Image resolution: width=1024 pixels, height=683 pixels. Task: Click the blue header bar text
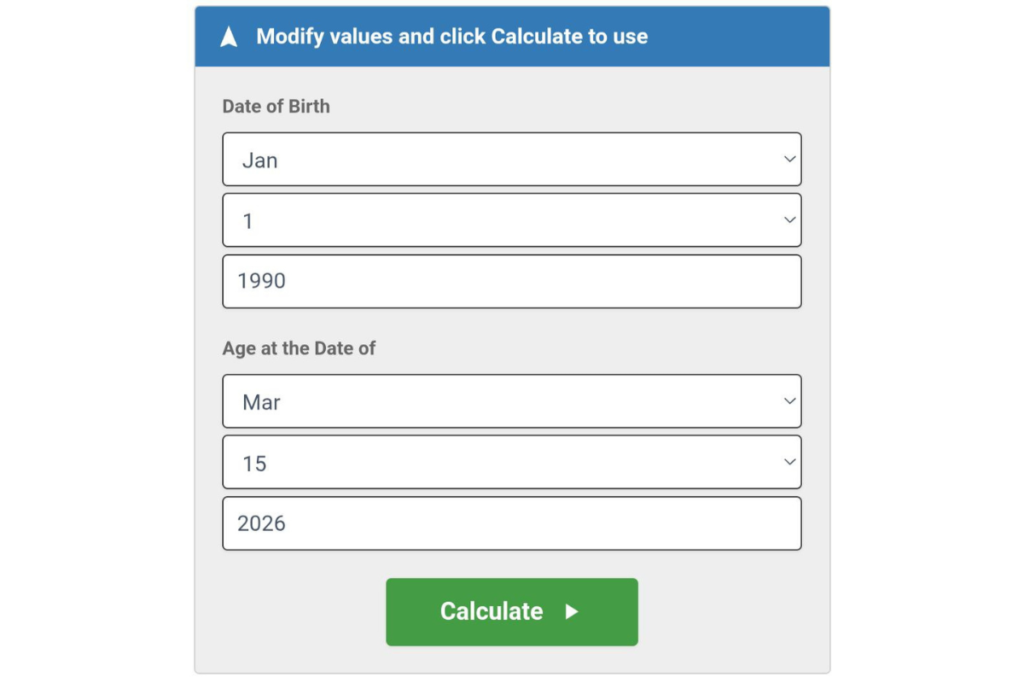(x=453, y=36)
